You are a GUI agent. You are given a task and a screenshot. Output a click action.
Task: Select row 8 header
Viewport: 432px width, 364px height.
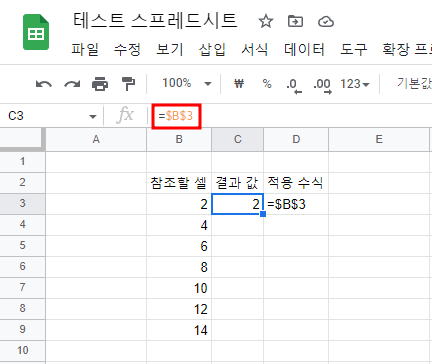pos(22,309)
